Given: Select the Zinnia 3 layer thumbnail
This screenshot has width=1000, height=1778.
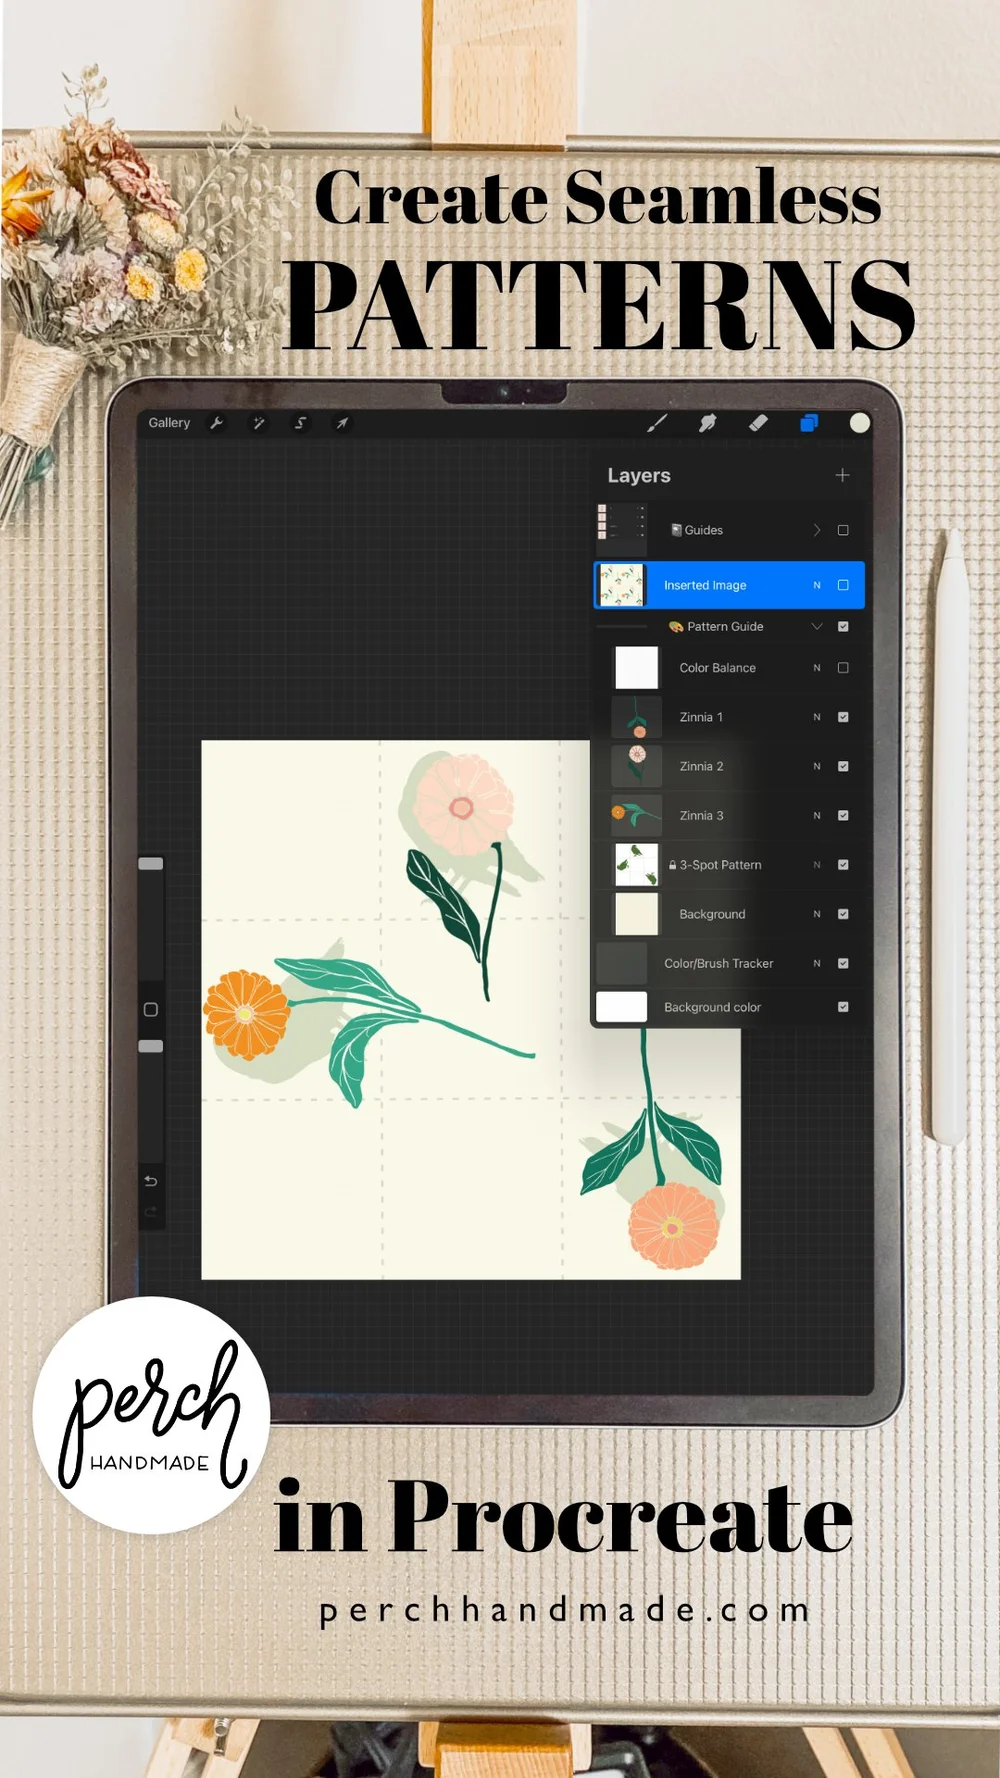Looking at the screenshot, I should point(636,815).
